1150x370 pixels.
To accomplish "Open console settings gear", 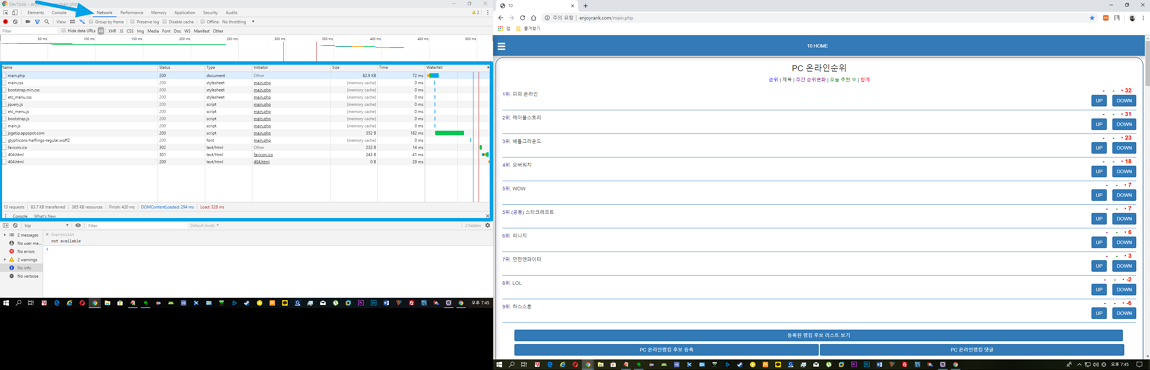I will (x=487, y=225).
